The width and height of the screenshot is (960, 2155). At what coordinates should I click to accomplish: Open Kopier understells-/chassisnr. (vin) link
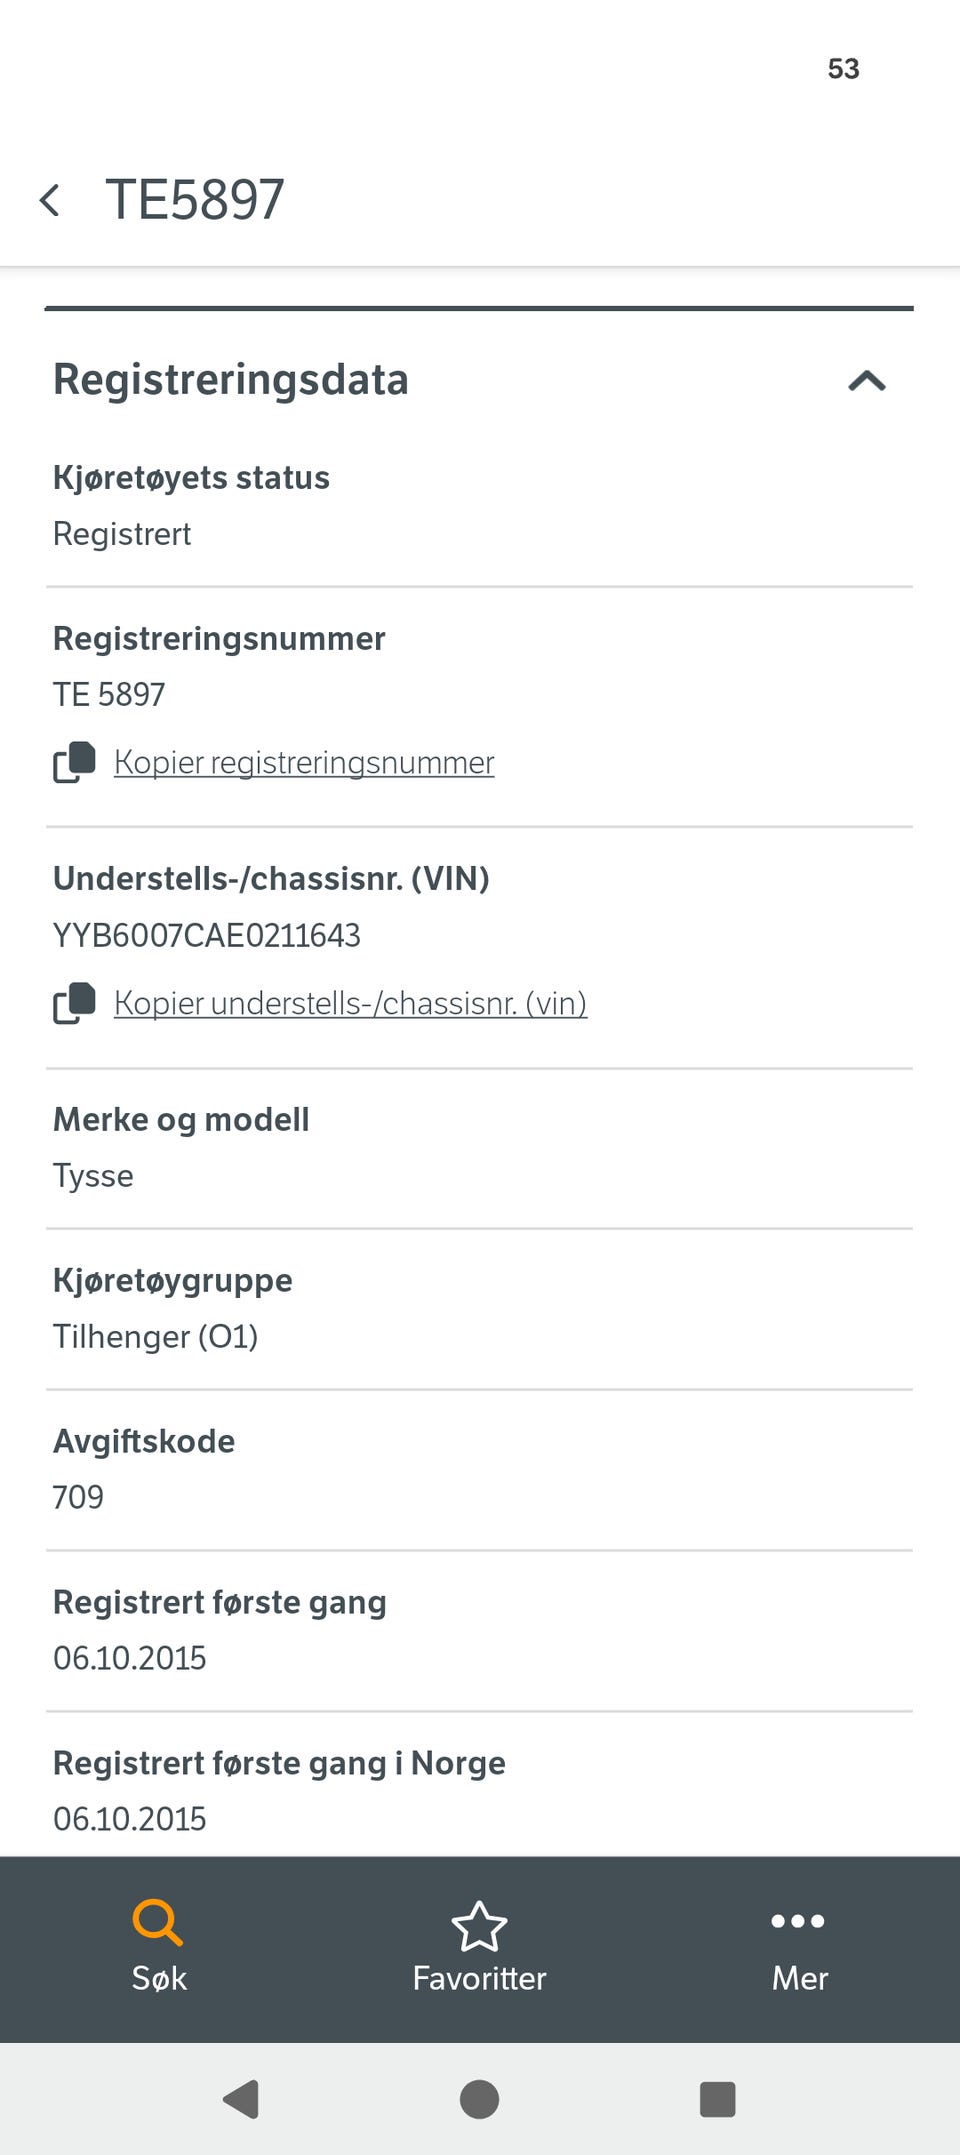click(x=350, y=1003)
